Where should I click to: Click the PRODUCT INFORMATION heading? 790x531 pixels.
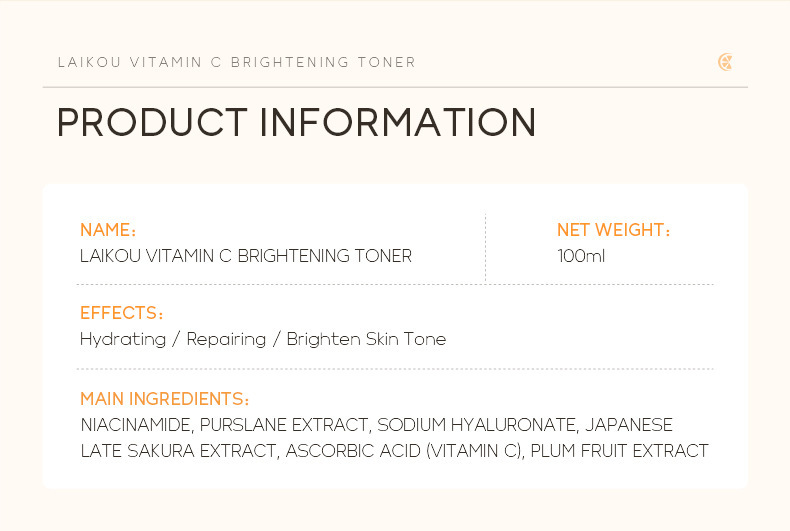(296, 123)
